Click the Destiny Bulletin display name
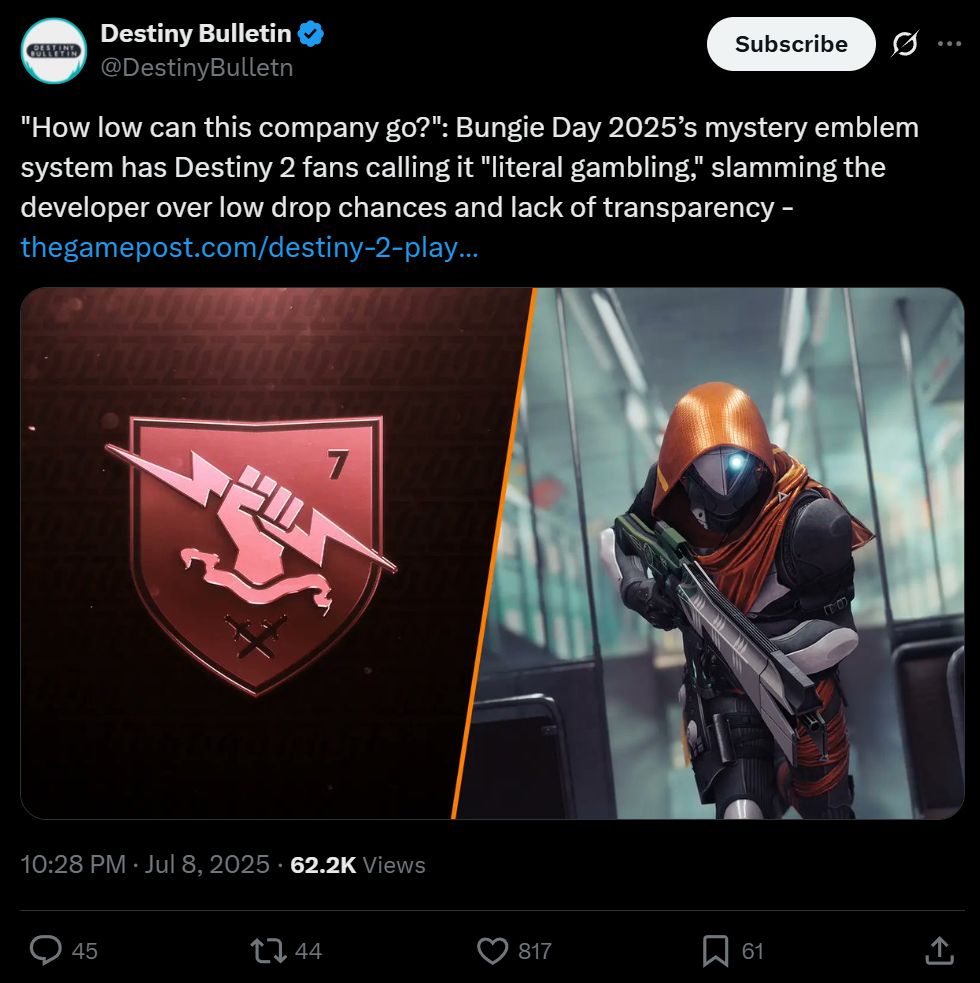This screenshot has height=983, width=980. (x=196, y=34)
